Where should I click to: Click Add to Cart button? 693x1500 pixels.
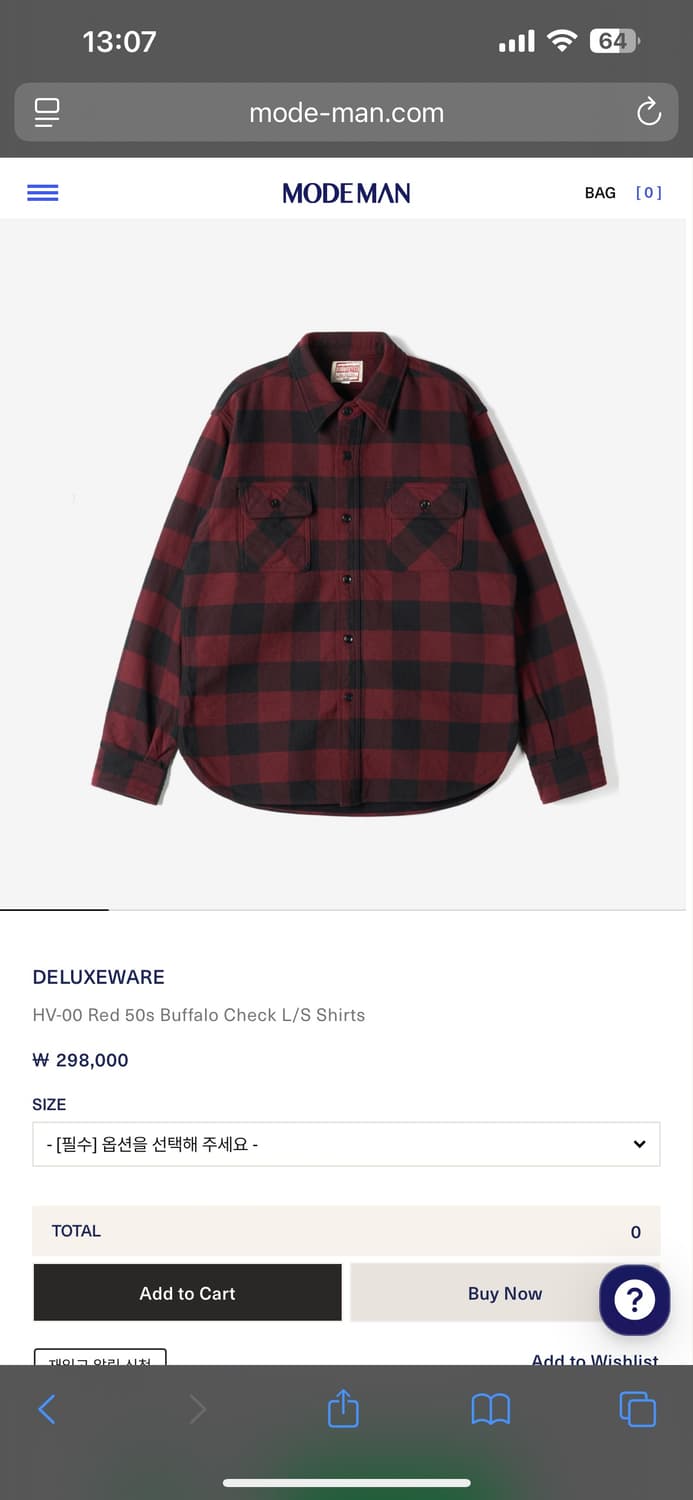coord(187,1293)
